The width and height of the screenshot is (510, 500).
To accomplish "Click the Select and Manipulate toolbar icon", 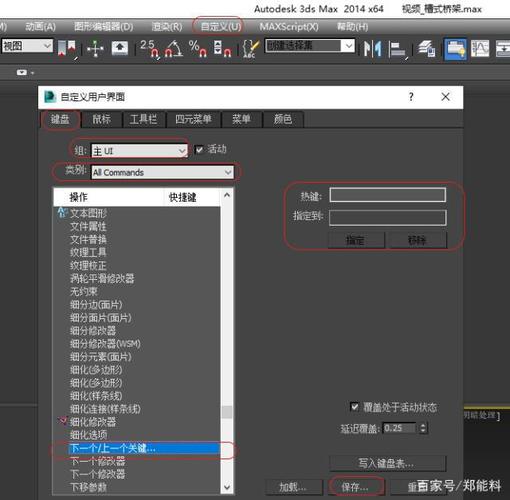I will click(95, 49).
